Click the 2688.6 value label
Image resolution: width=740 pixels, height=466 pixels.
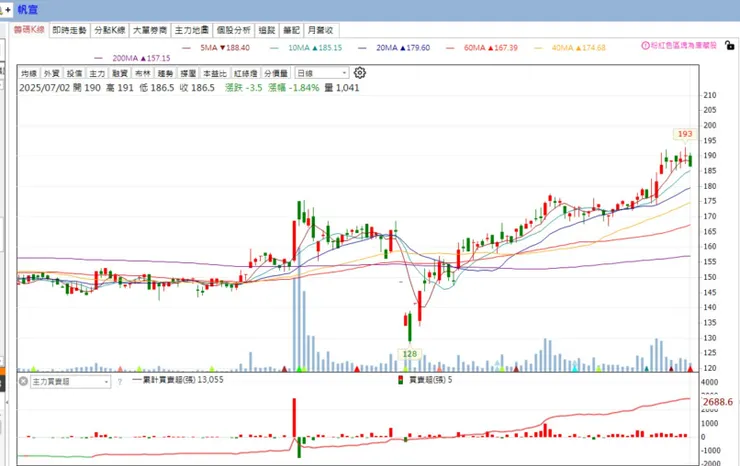718,402
